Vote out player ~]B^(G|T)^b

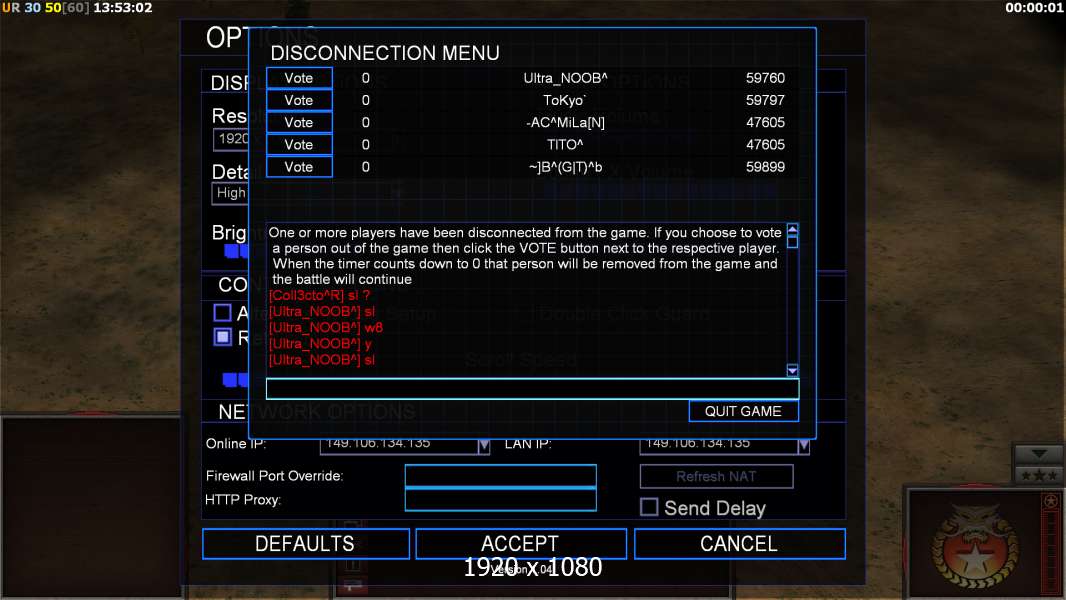[x=299, y=167]
